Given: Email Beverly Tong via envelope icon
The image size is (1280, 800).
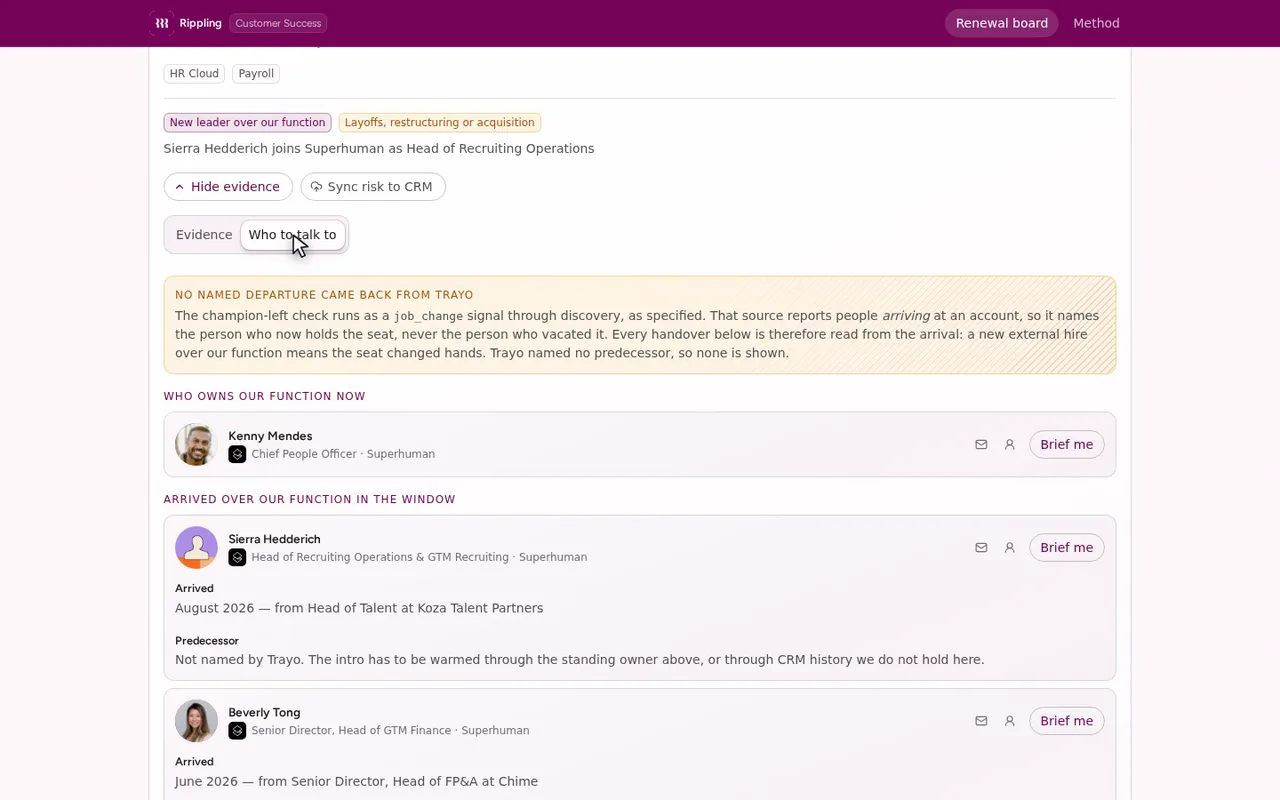Looking at the screenshot, I should (981, 721).
